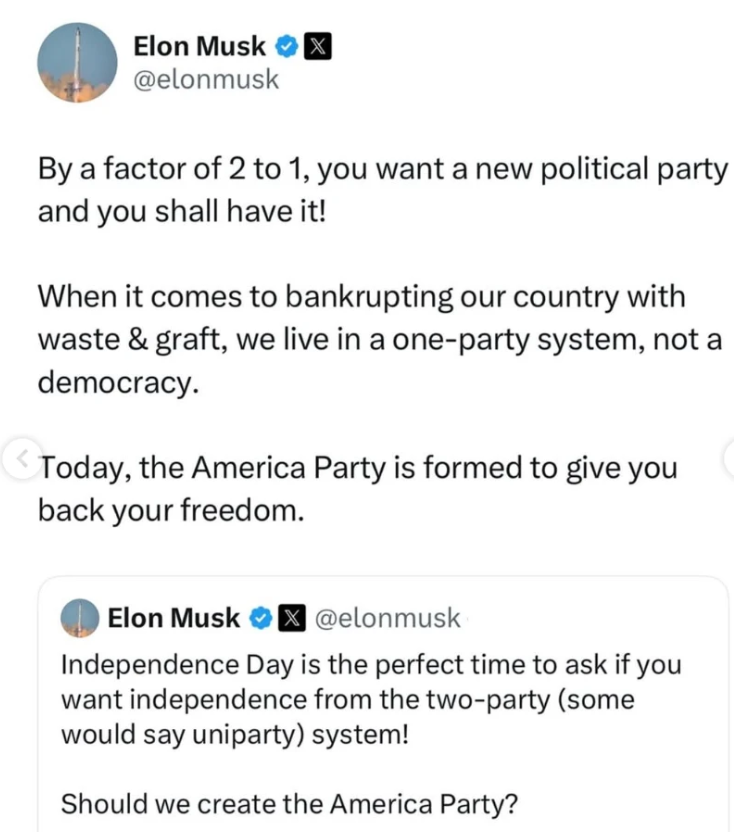The height and width of the screenshot is (832, 734).
Task: Open the @elonmusk handle under the top name
Action: pos(206,80)
